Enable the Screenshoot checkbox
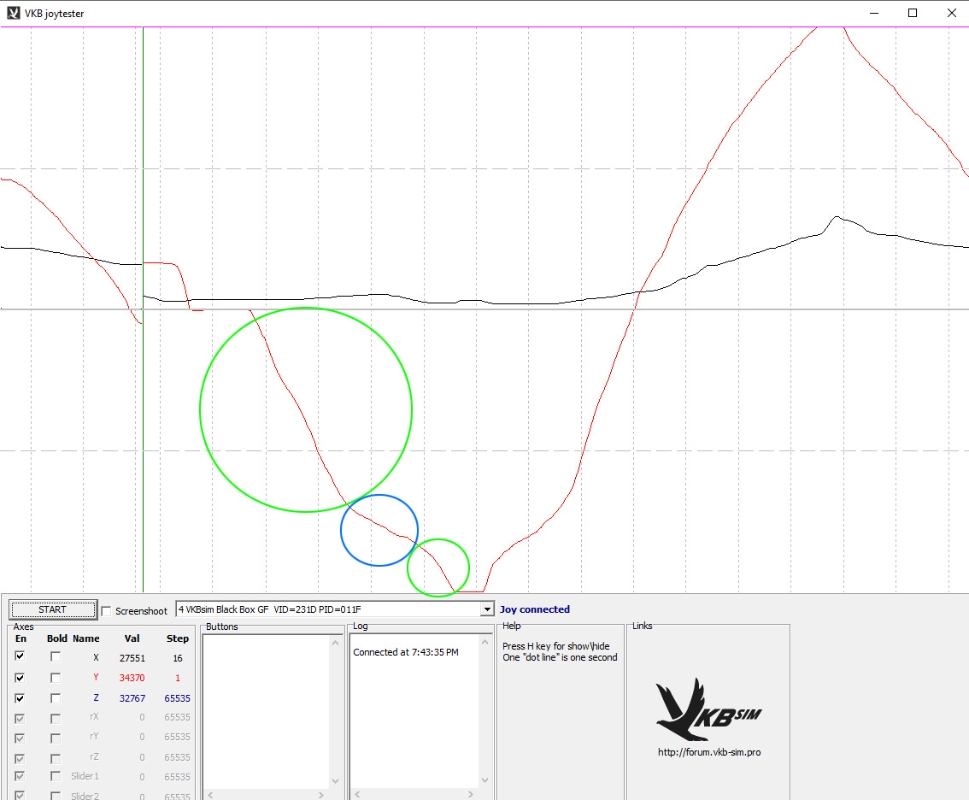 107,610
